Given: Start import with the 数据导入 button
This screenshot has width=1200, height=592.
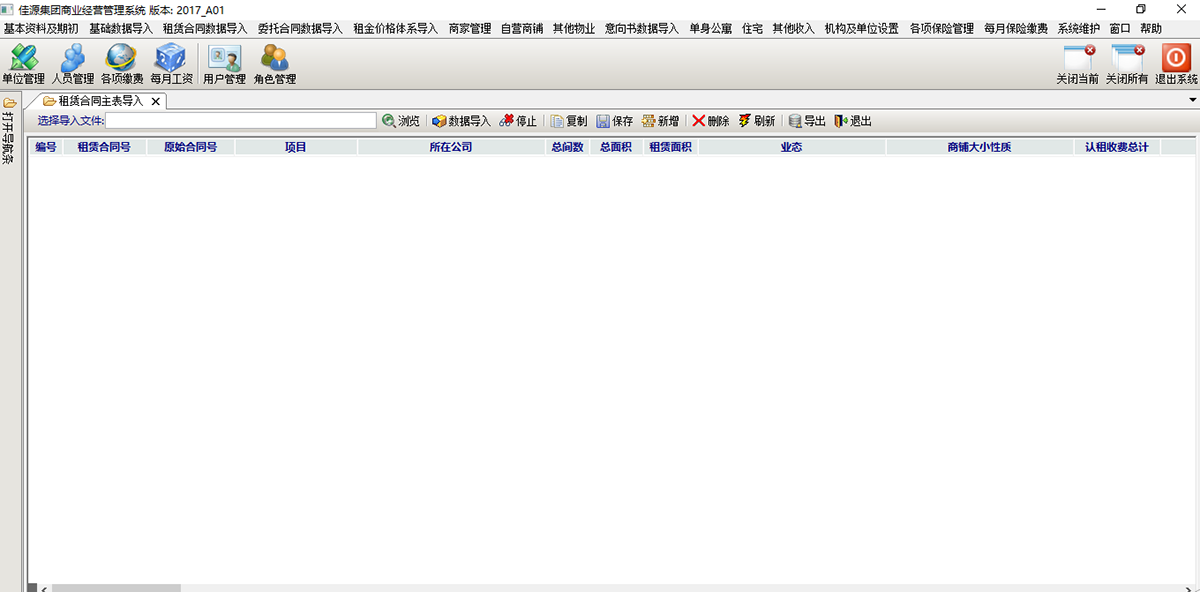Looking at the screenshot, I should coord(461,121).
